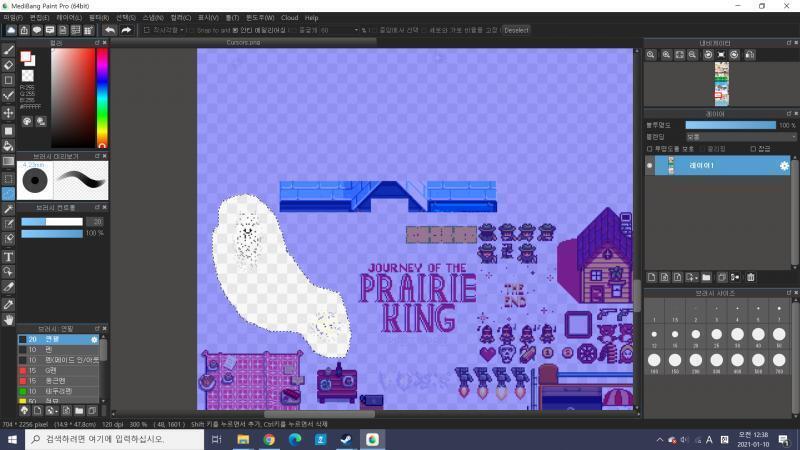Click the palette icon below color values
The height and width of the screenshot is (450, 800).
coord(27,121)
